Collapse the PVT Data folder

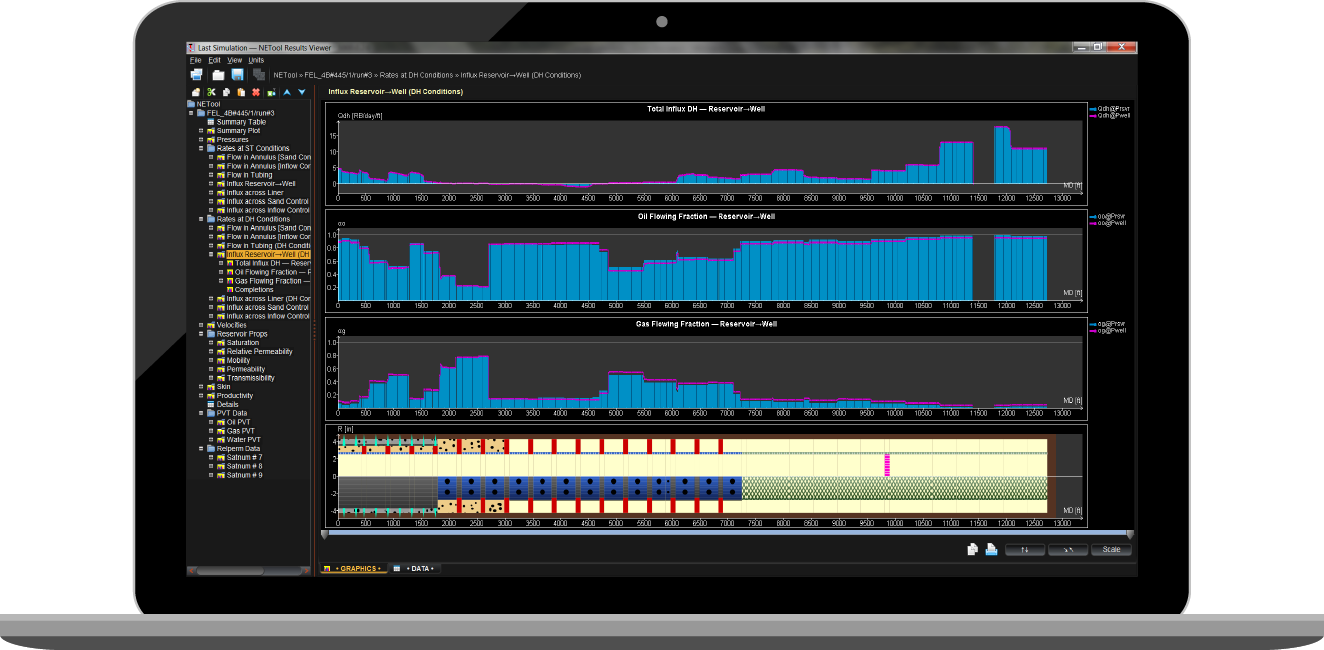201,413
